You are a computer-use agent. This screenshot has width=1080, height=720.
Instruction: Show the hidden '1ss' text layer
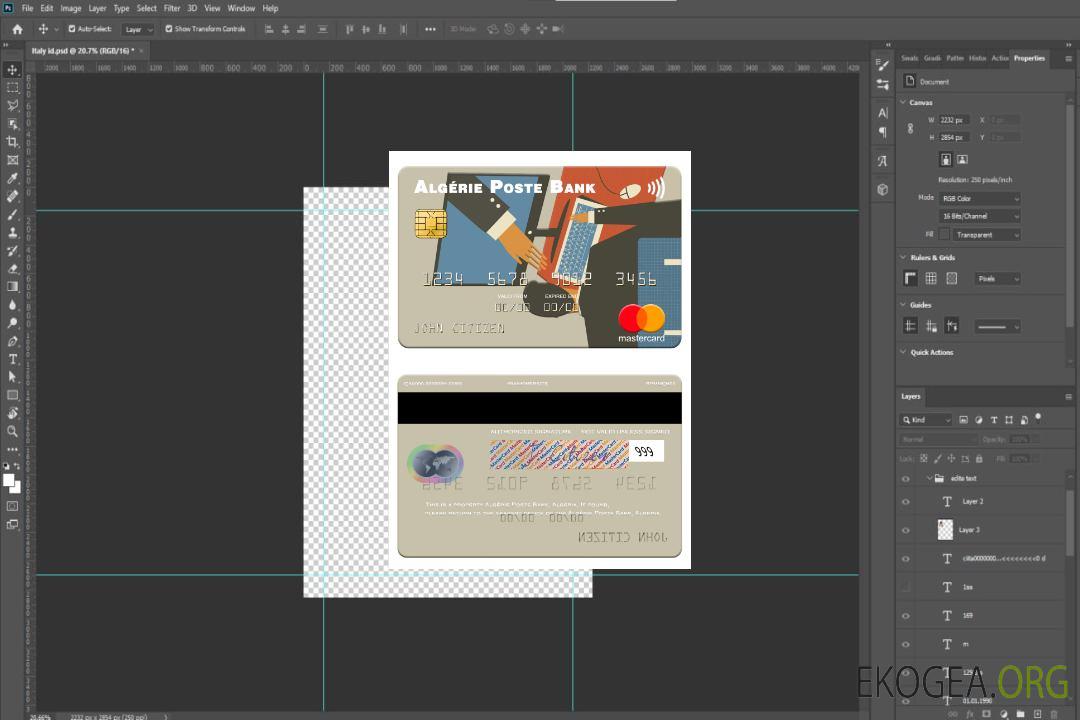[906, 587]
